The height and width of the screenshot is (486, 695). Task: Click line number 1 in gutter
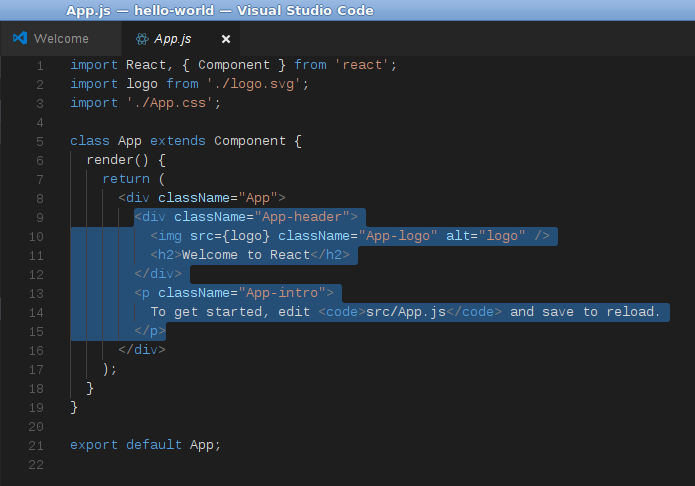pos(40,66)
